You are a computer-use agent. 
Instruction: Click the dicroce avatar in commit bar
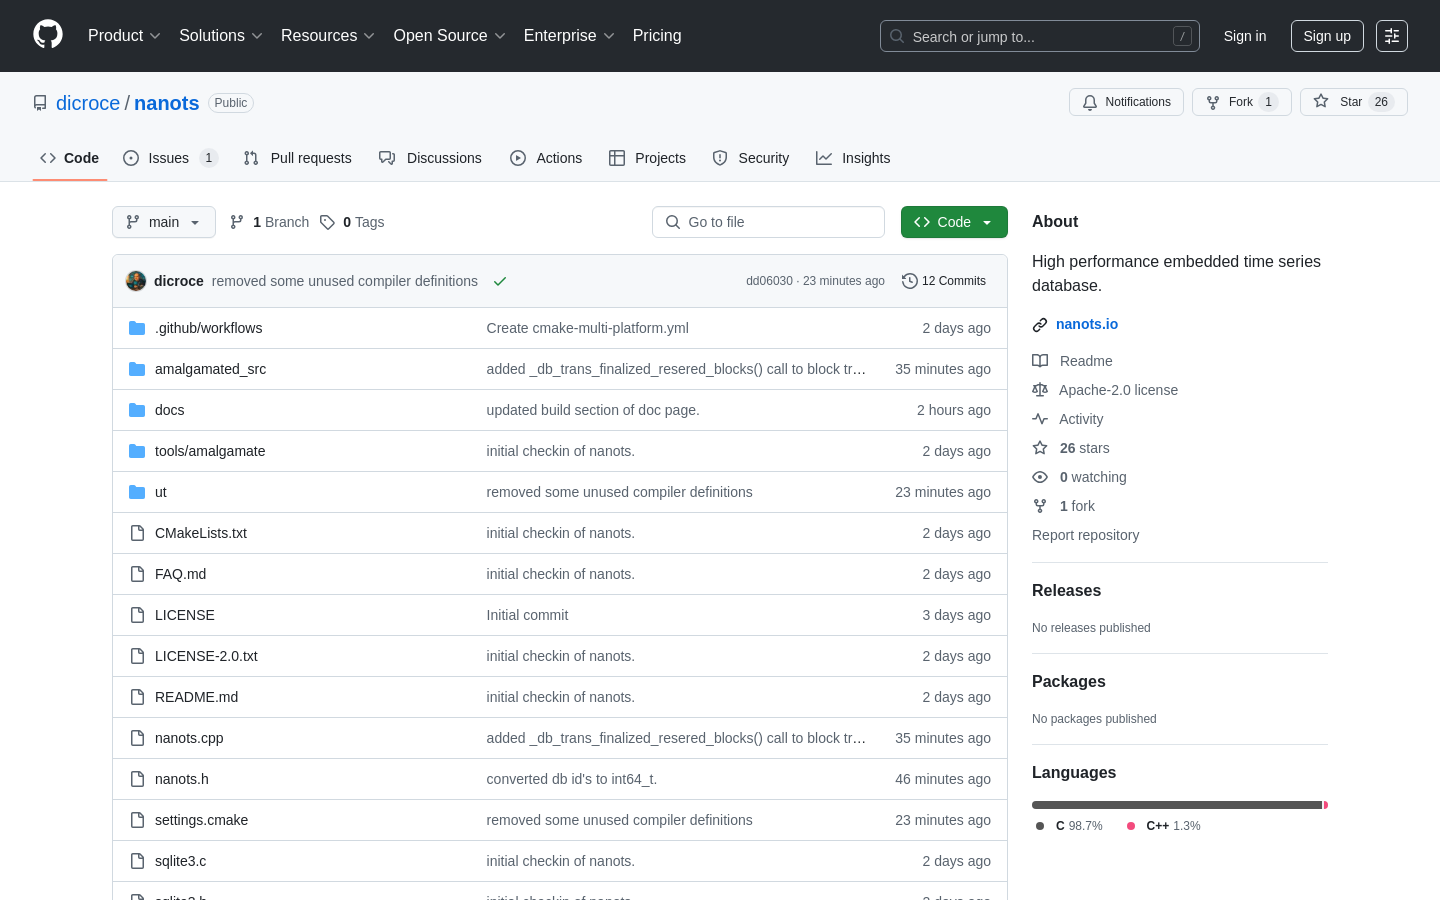pyautogui.click(x=136, y=281)
